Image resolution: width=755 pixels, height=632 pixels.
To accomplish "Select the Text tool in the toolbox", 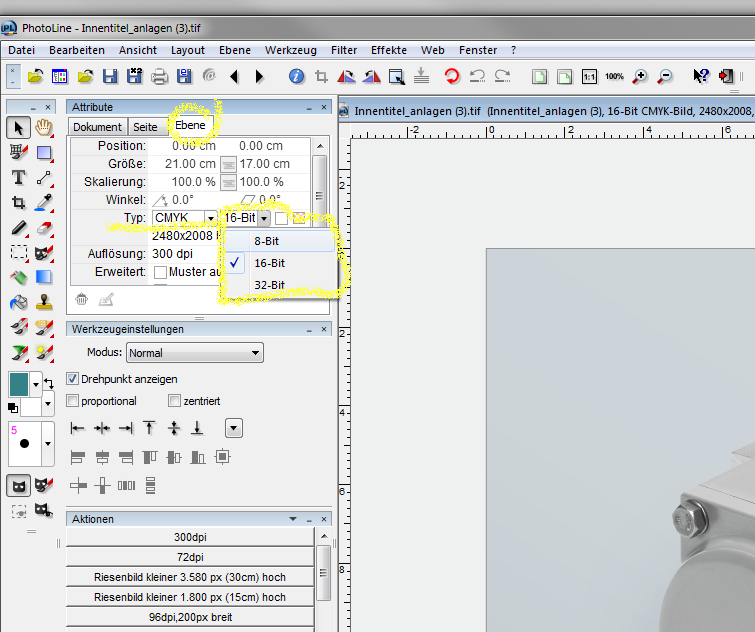I will click(x=18, y=177).
